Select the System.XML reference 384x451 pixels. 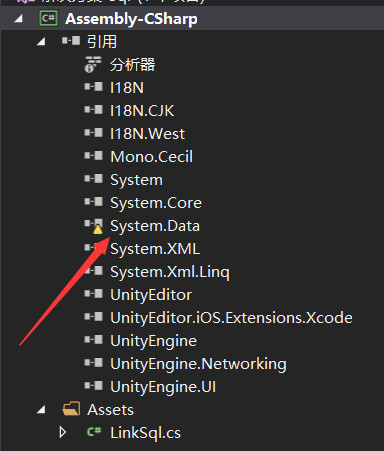click(155, 249)
